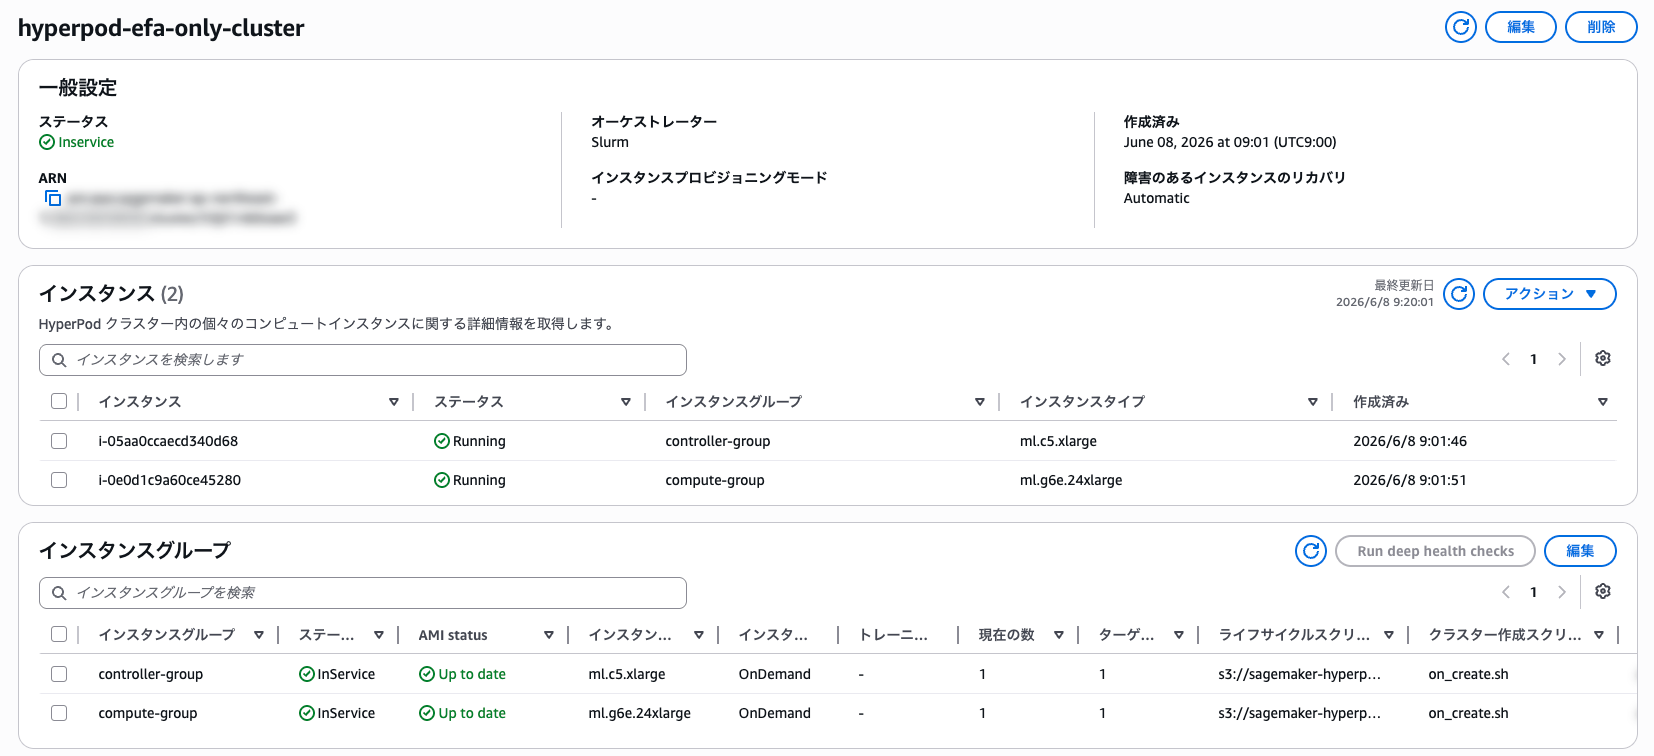Sort instances by ステータス column
This screenshot has height=756, width=1654.
coord(625,402)
